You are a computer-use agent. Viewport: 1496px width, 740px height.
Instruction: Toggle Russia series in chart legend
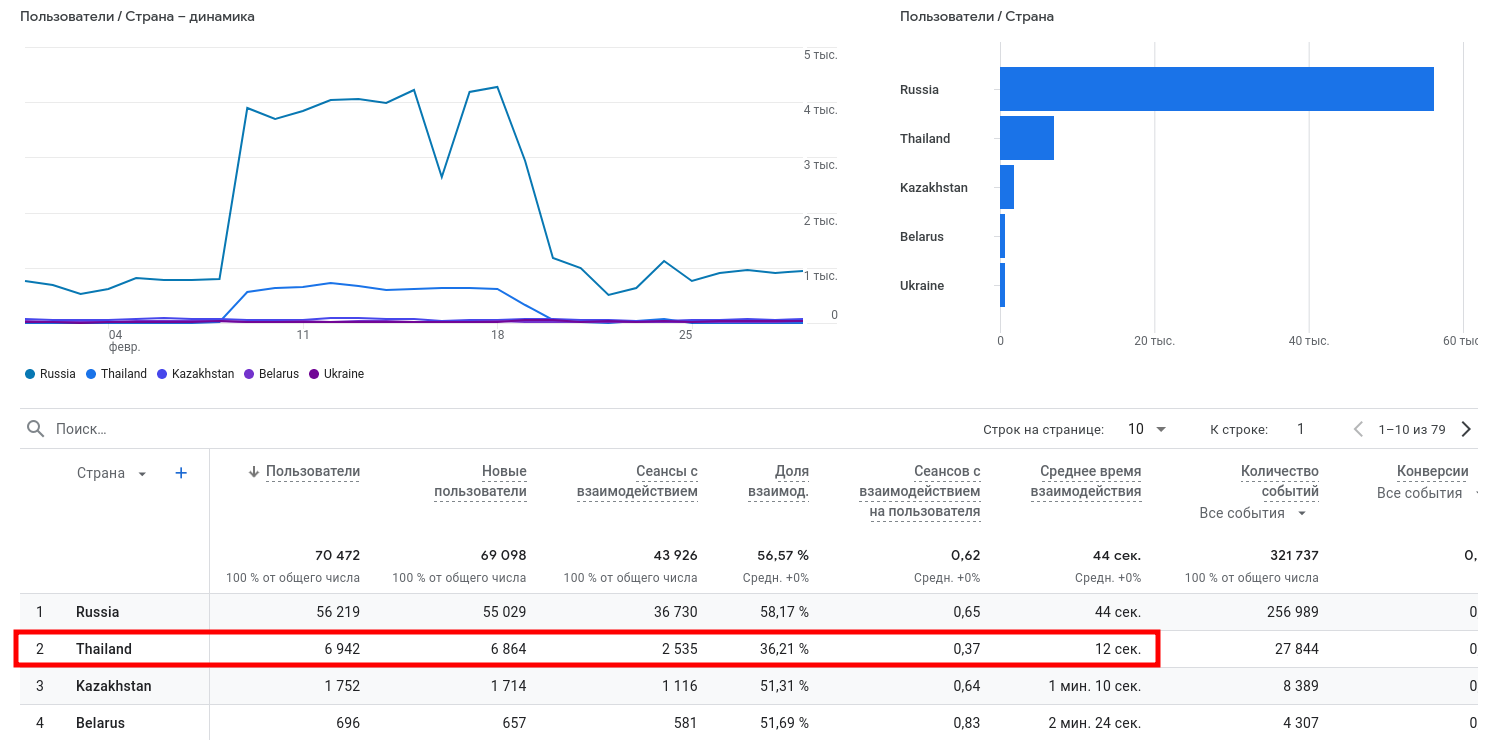click(x=50, y=374)
